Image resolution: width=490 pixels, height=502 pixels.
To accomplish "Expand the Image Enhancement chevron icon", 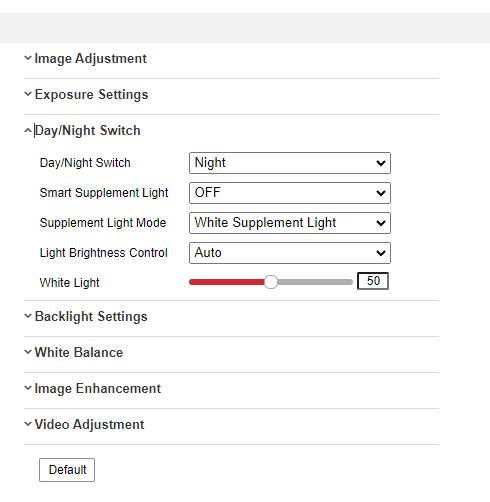I will (x=28, y=388).
